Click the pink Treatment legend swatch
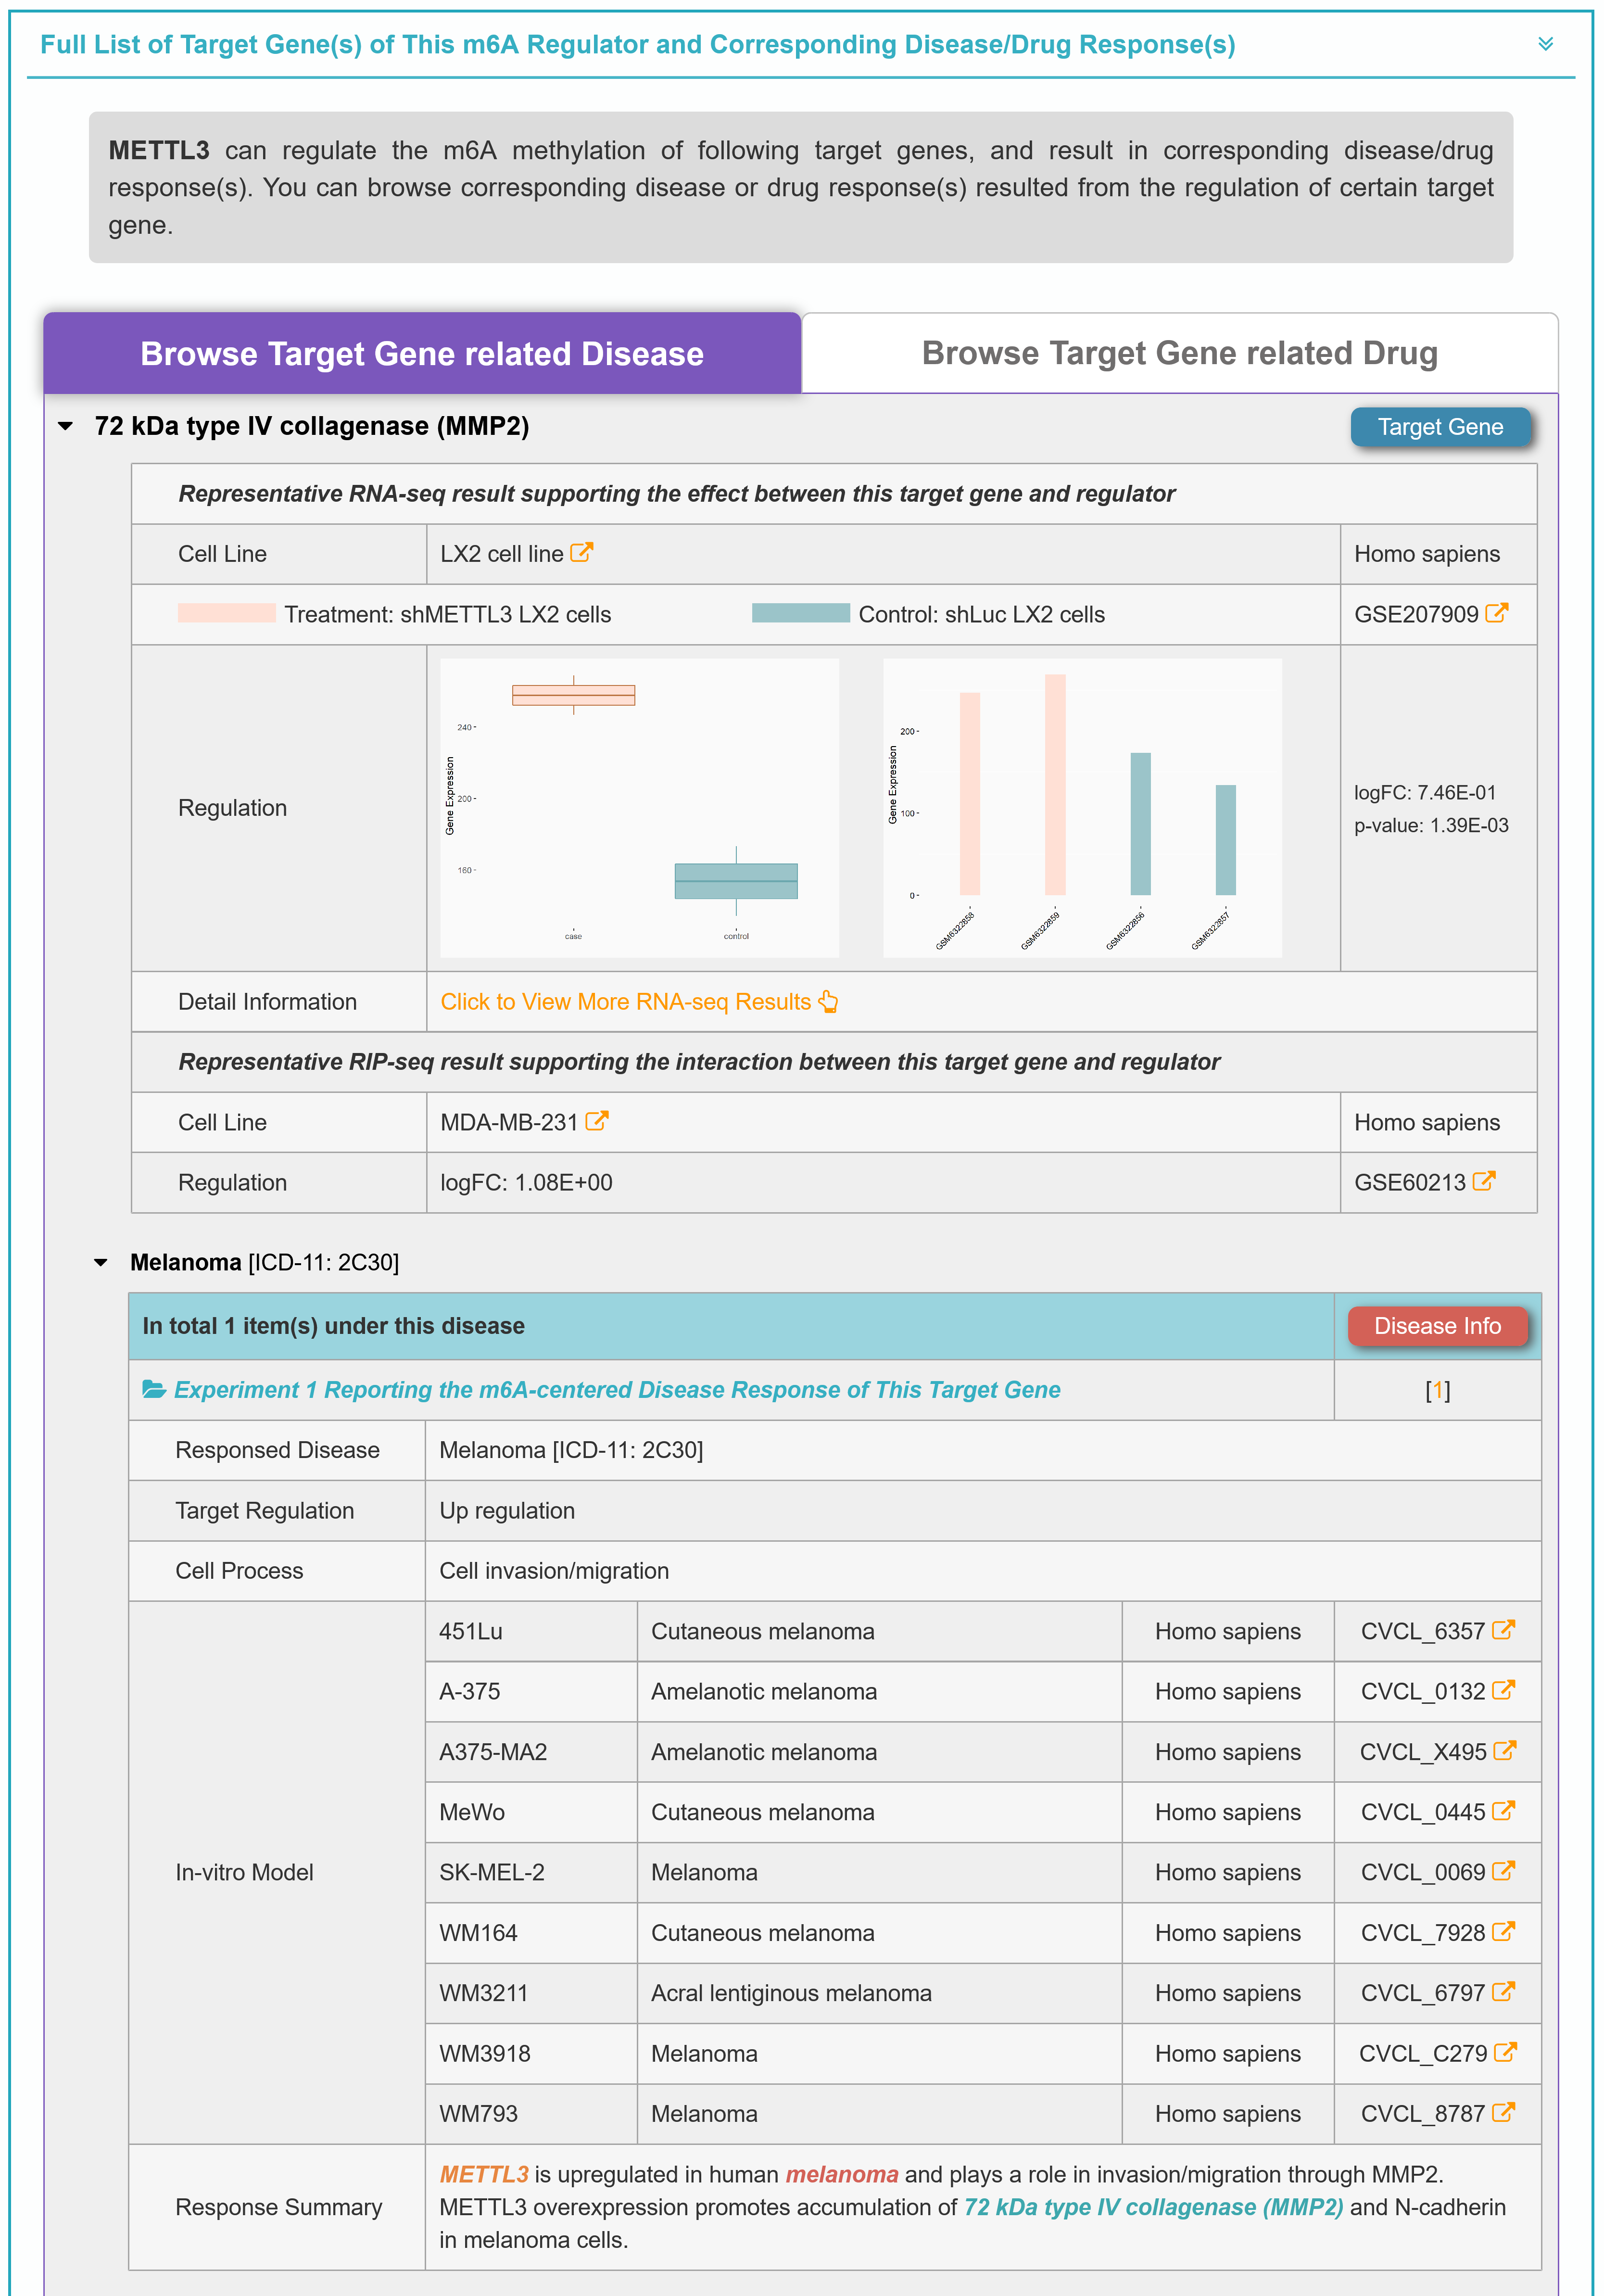This screenshot has height=2296, width=1604. click(226, 613)
